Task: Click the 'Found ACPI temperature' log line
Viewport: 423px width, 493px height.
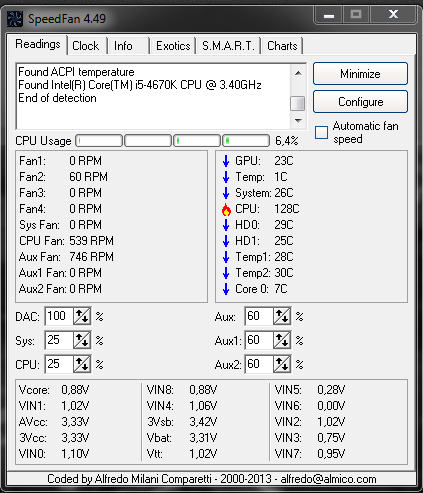Action: (x=76, y=72)
